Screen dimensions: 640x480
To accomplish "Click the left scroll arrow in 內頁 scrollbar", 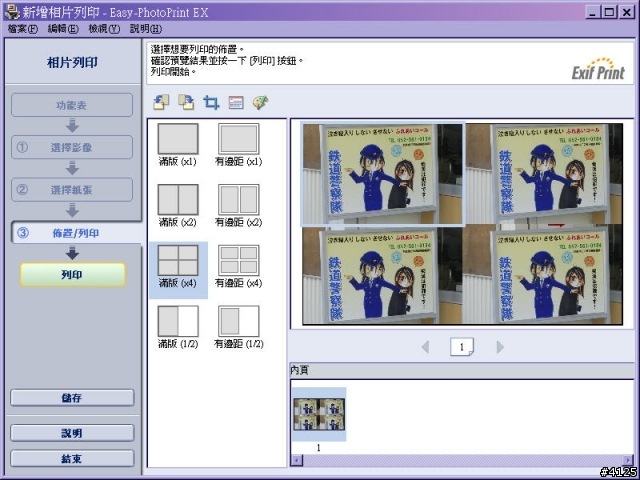I will coord(297,460).
